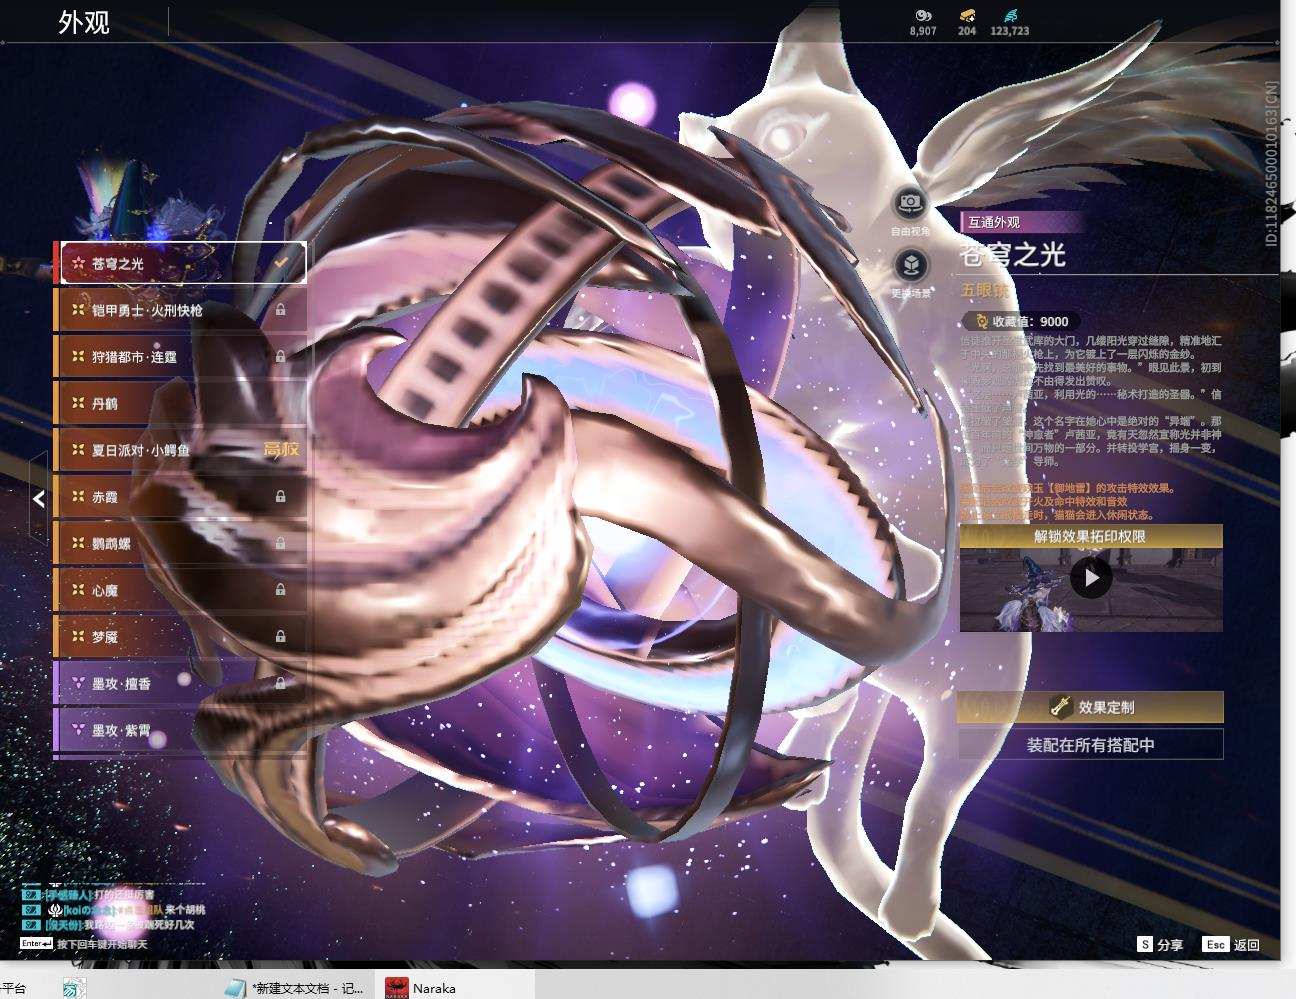Click the 更换场景 scene change icon
The height and width of the screenshot is (999, 1296).
click(910, 266)
